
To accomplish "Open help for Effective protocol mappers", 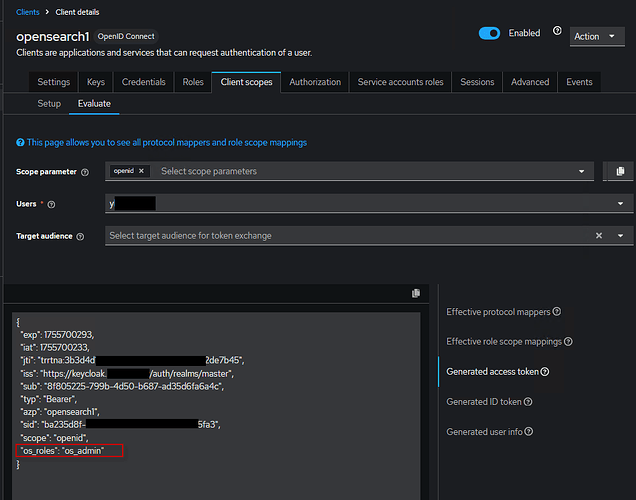I will click(x=557, y=311).
